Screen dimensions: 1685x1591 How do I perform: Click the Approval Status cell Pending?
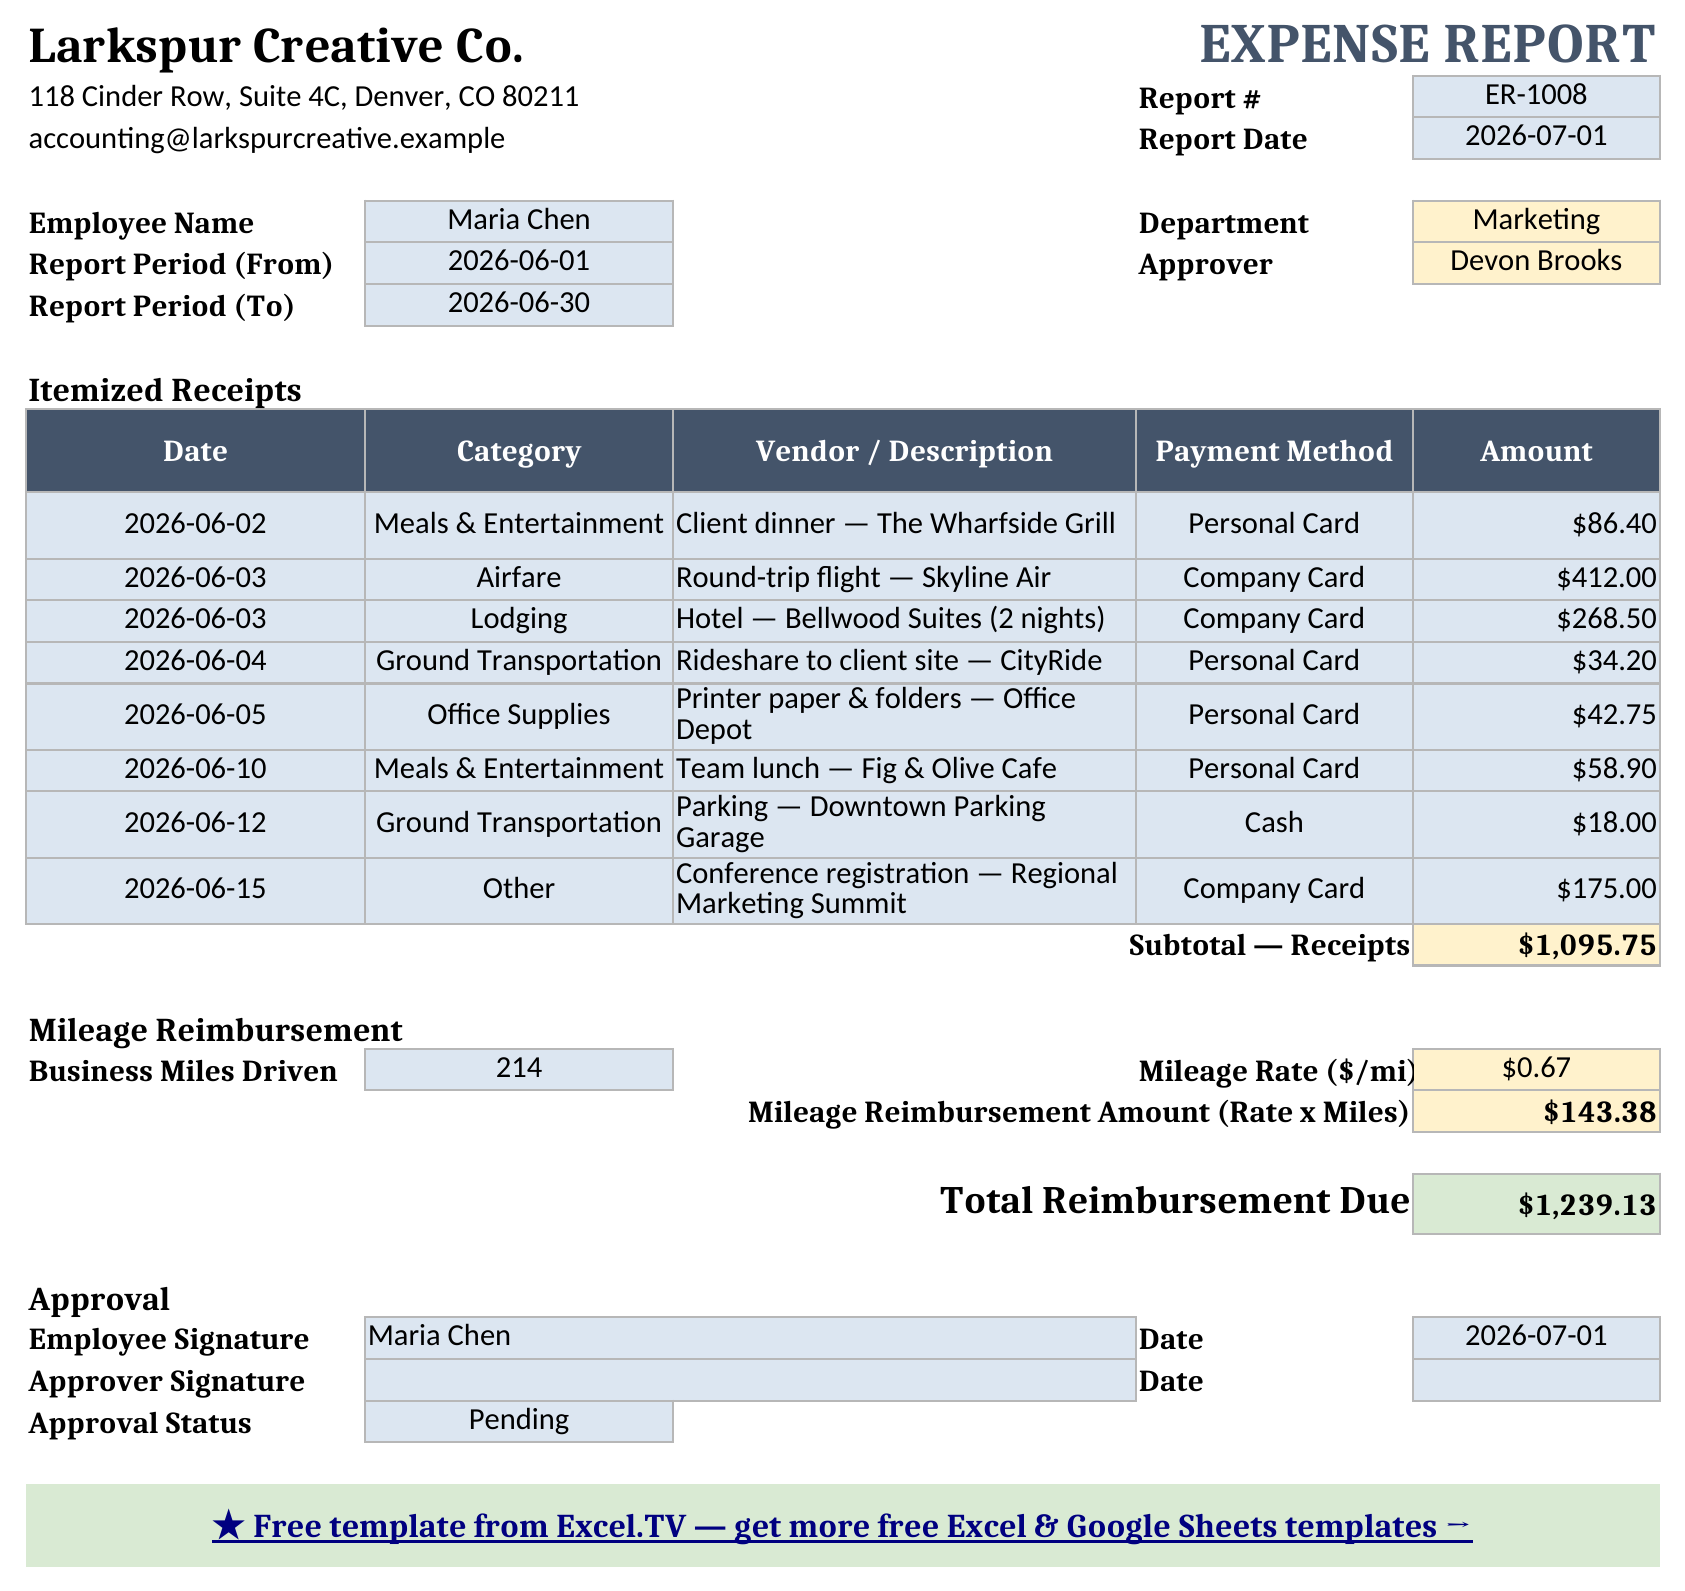click(519, 1421)
